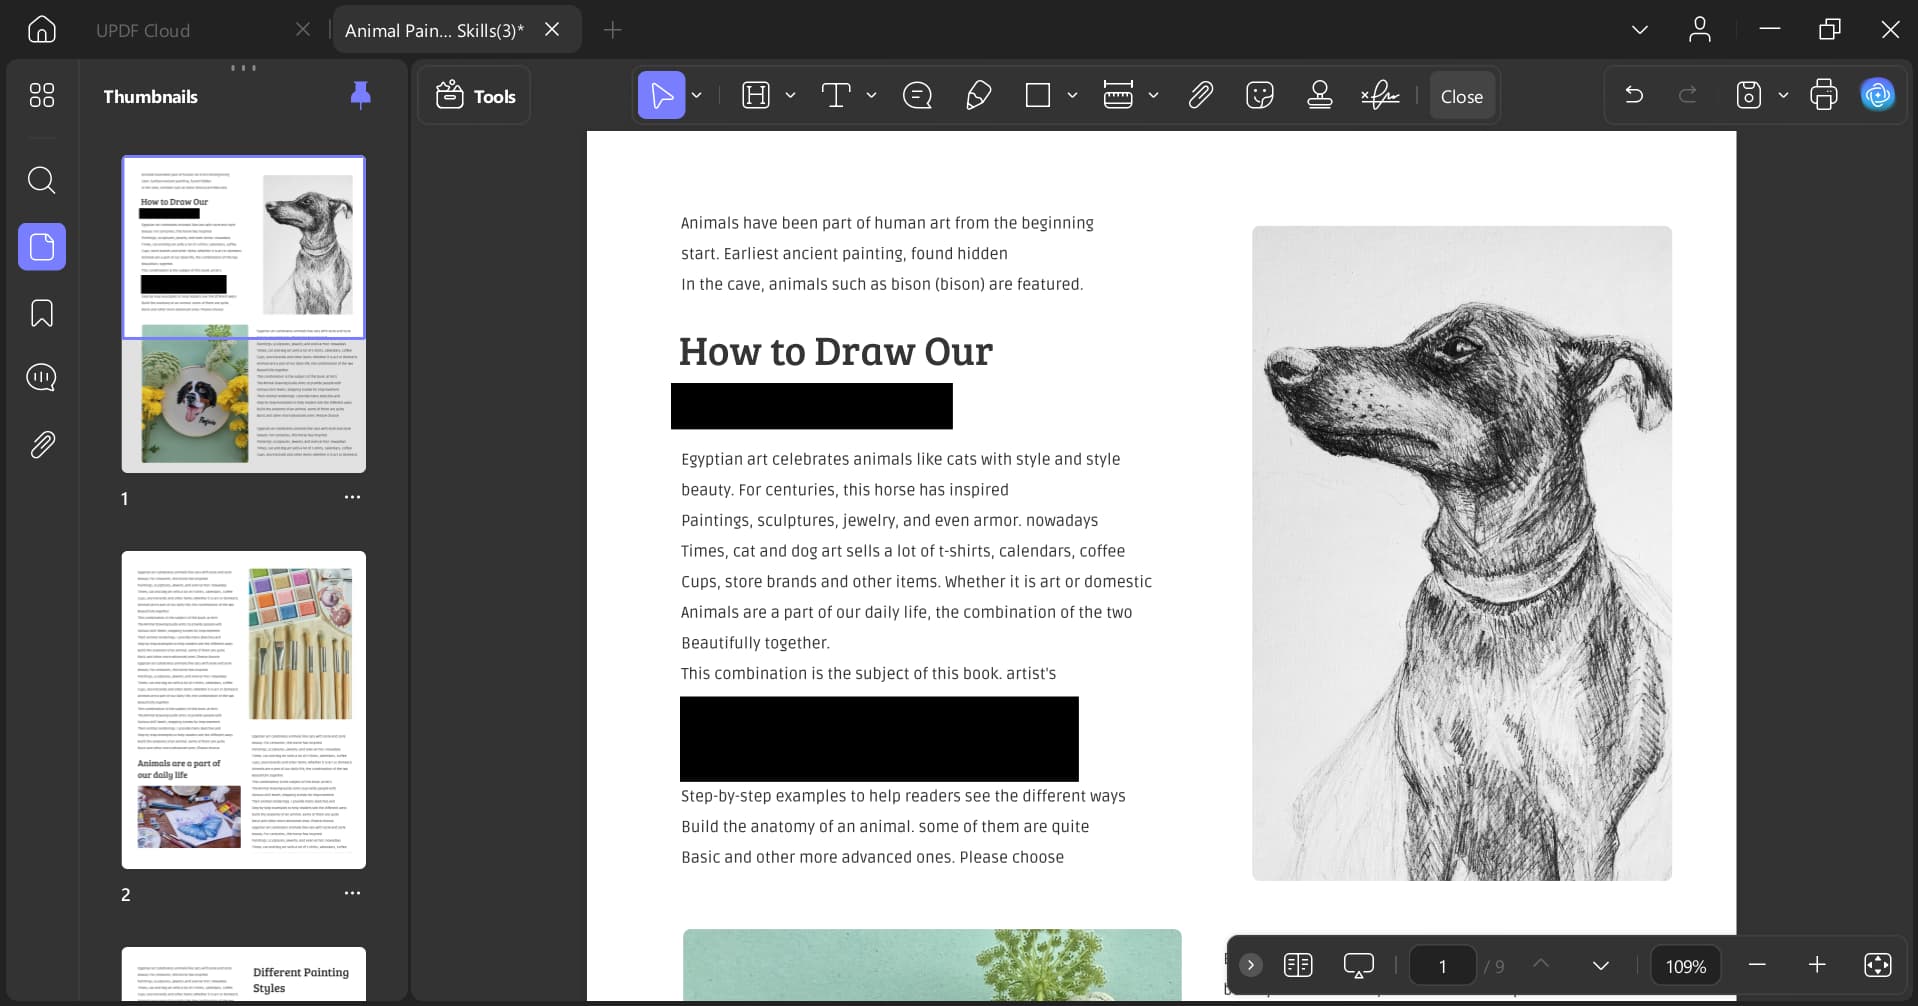Choose the stamp tool in toolbar
The width and height of the screenshot is (1918, 1006).
1320,96
